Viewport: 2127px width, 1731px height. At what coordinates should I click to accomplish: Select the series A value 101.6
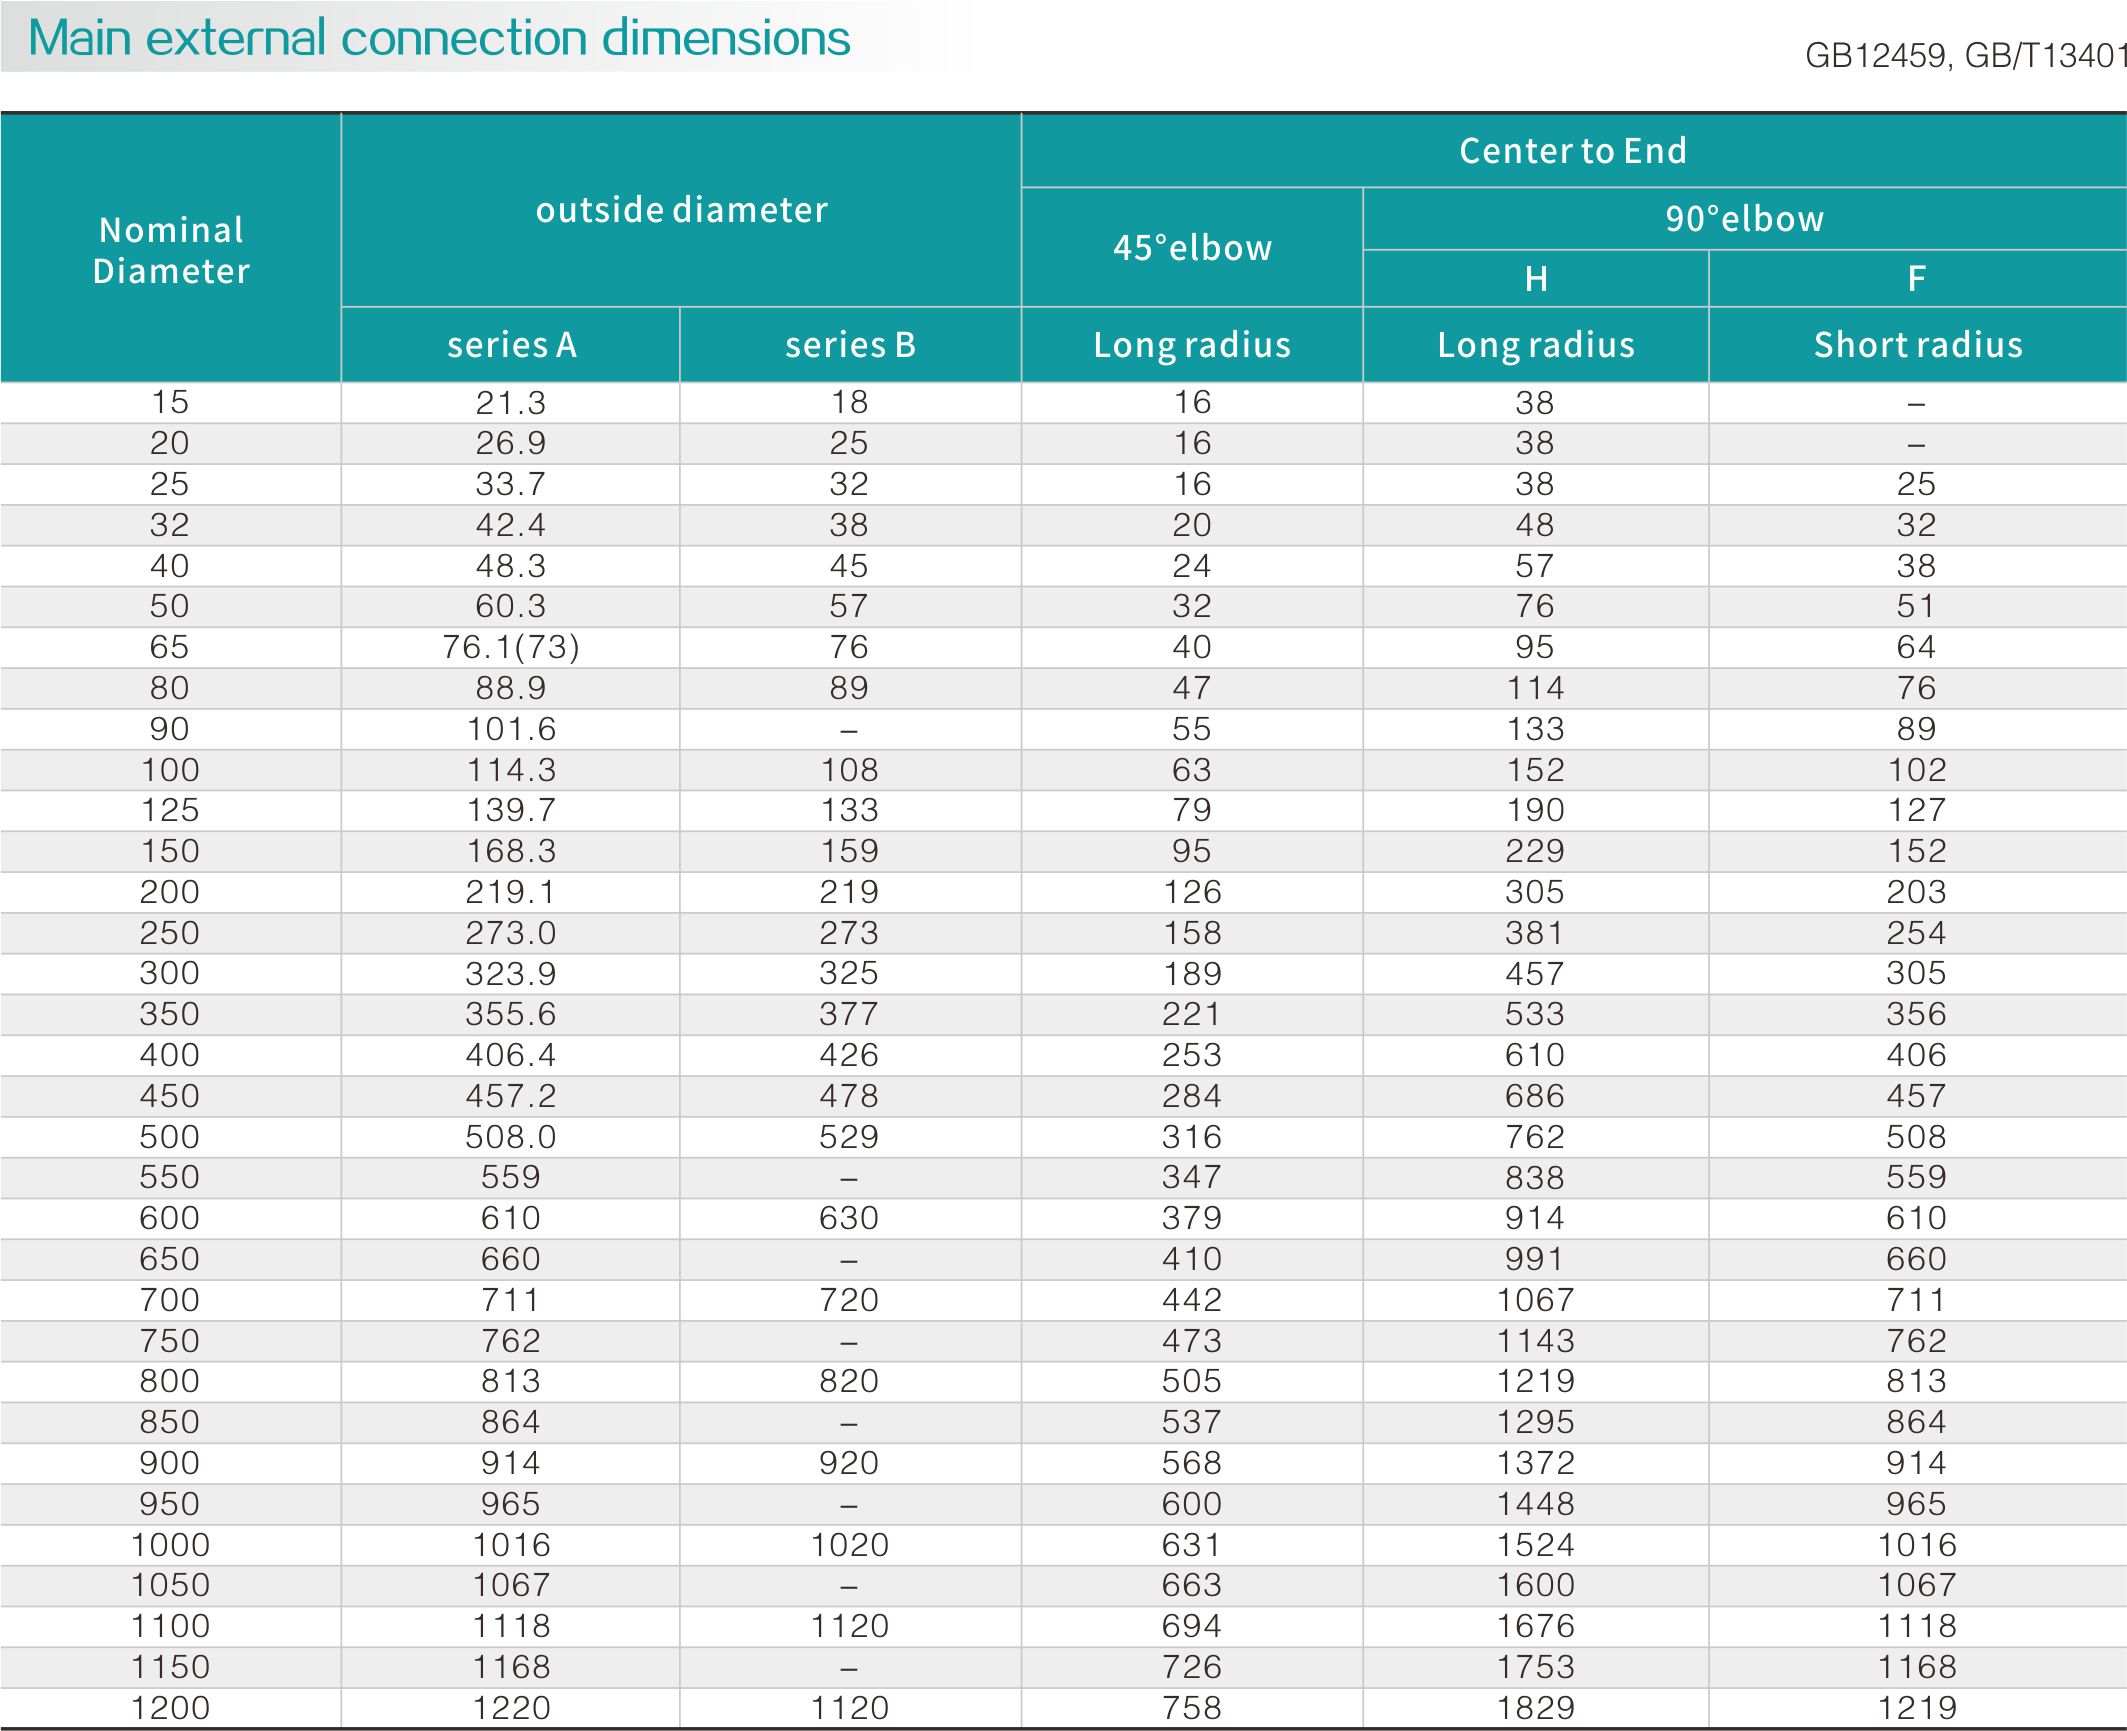(x=511, y=729)
